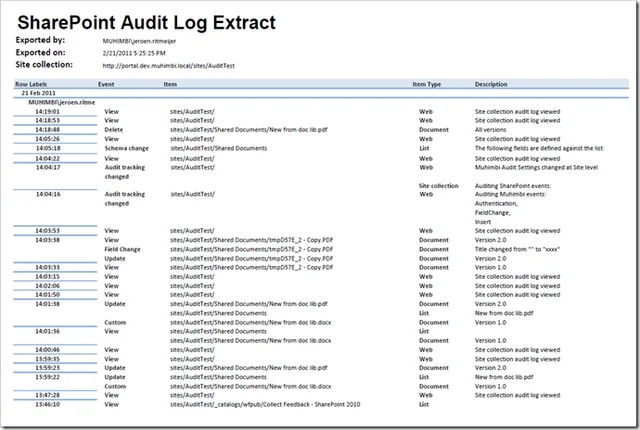Select the 14:01:50 time row
640x430 pixels.
47,295
